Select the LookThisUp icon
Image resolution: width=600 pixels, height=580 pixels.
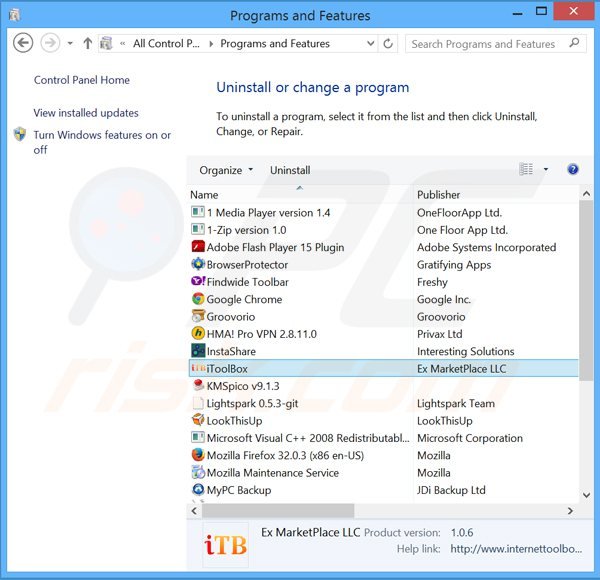pos(198,420)
